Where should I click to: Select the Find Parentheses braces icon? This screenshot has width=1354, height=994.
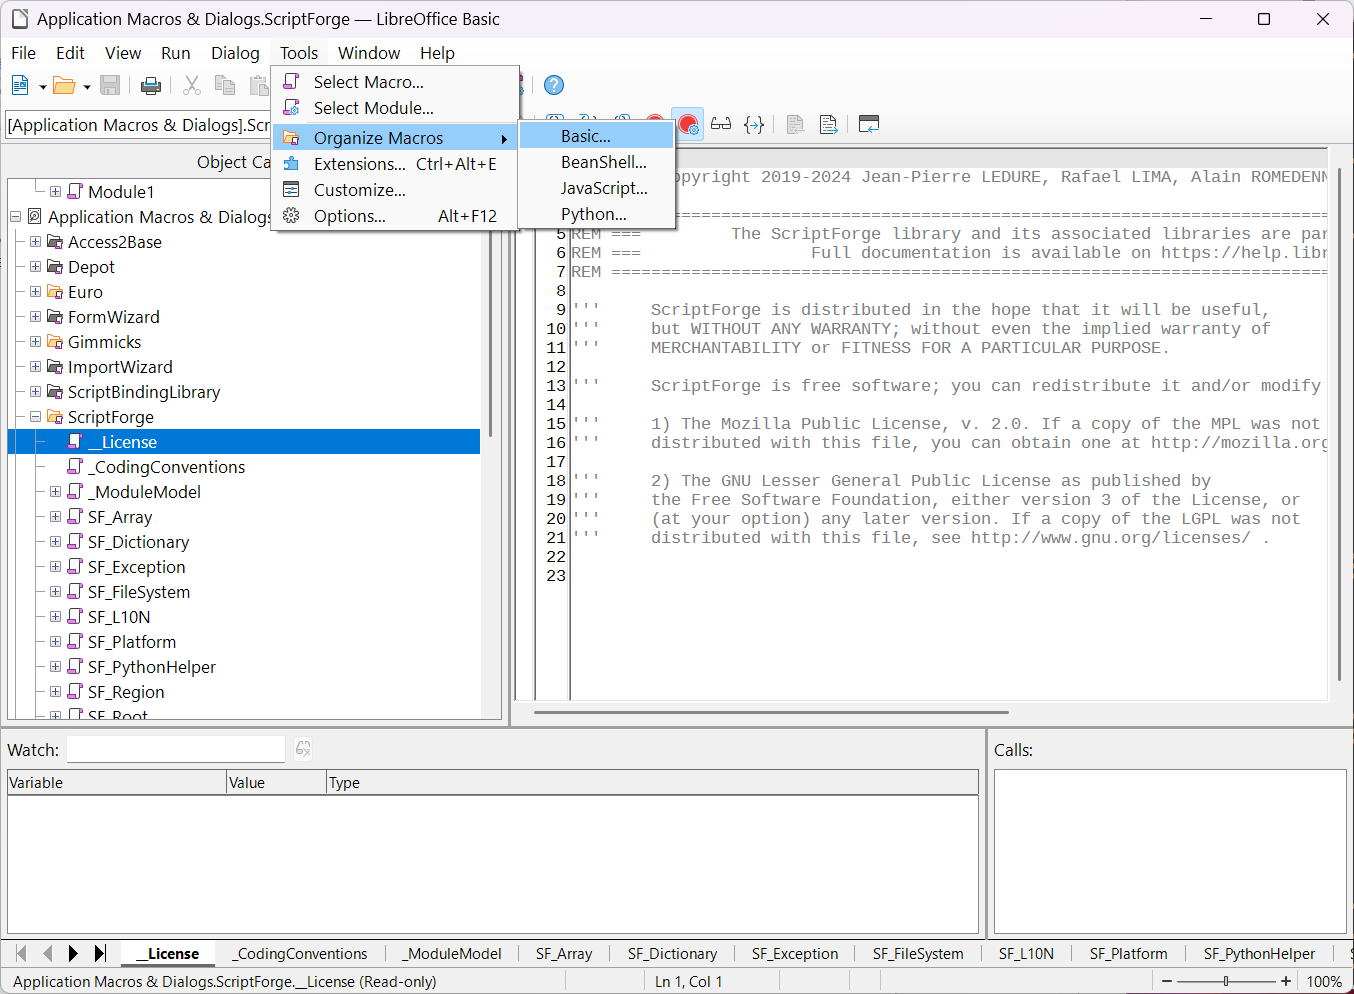pos(754,124)
